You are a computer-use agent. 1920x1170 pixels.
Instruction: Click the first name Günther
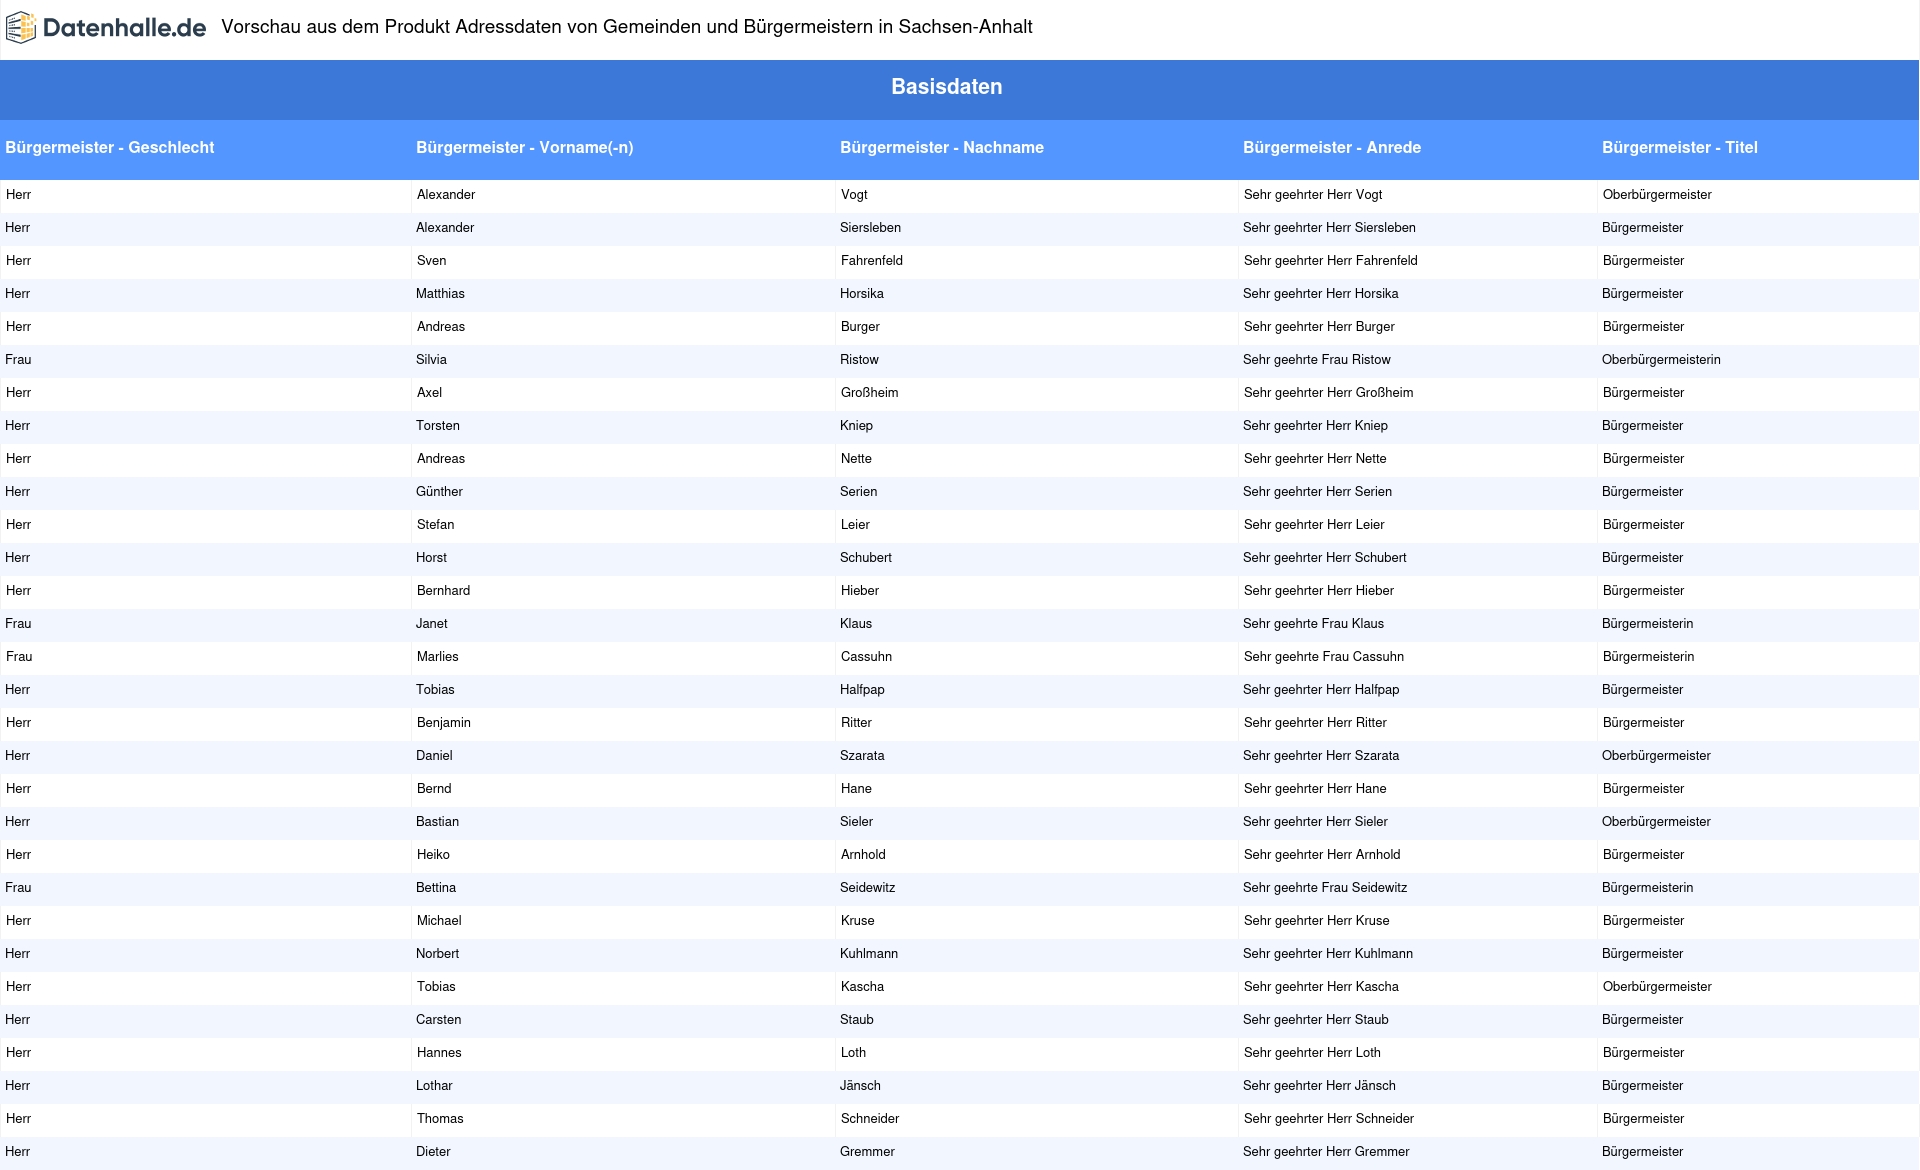[x=439, y=492]
